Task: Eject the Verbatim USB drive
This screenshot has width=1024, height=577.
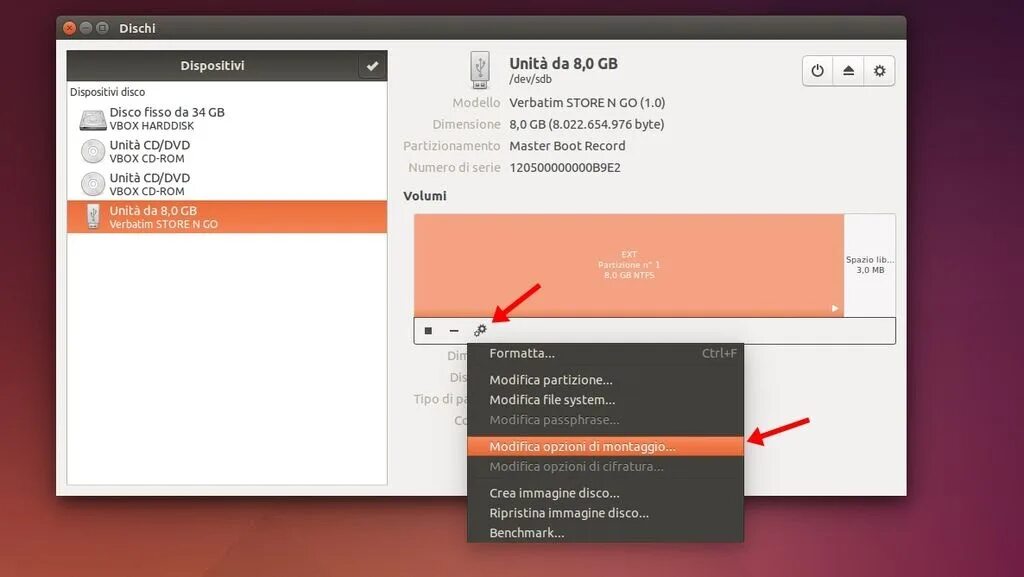Action: point(847,71)
